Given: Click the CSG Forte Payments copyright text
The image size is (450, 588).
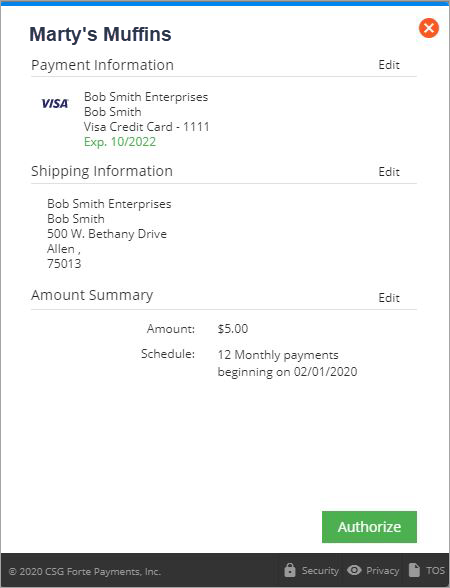Looking at the screenshot, I should [85, 572].
